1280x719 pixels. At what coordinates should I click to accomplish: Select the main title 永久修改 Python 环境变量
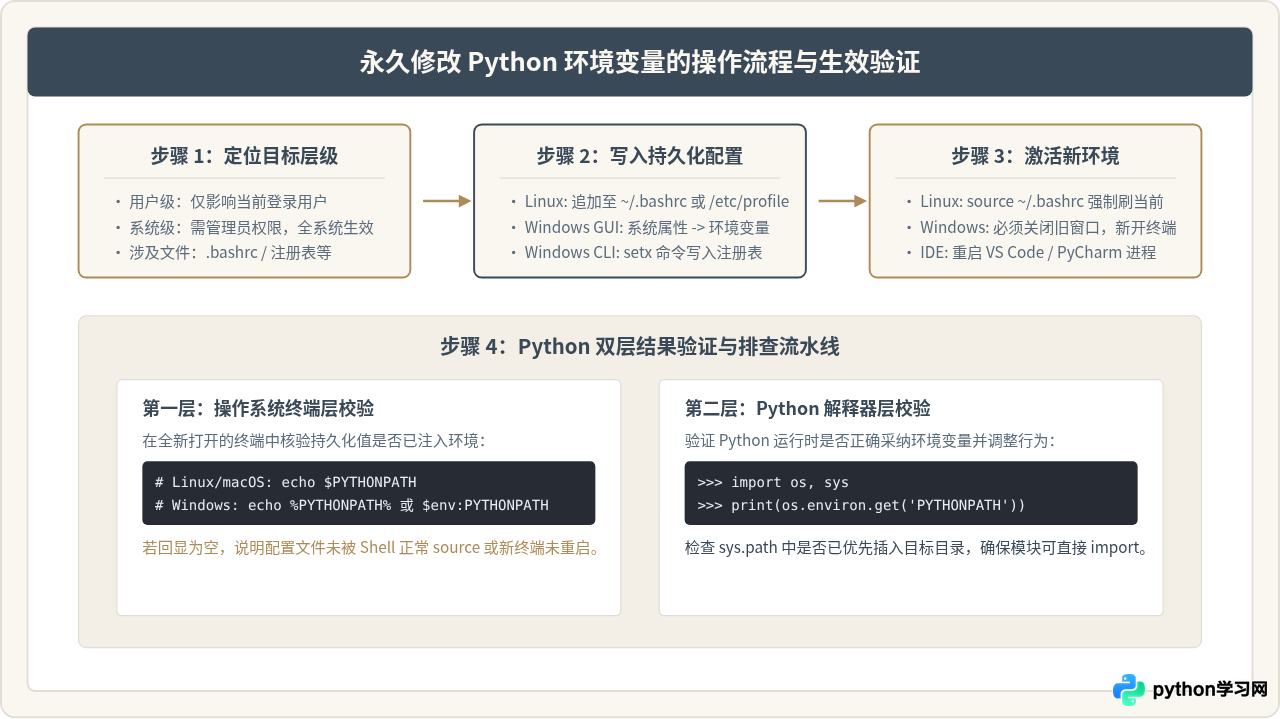click(x=640, y=62)
